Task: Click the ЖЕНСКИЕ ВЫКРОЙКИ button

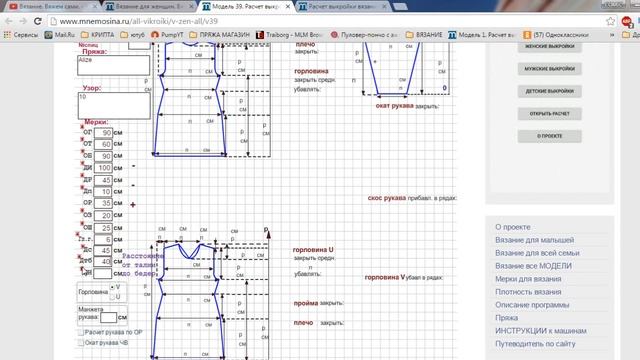Action: 549,47
